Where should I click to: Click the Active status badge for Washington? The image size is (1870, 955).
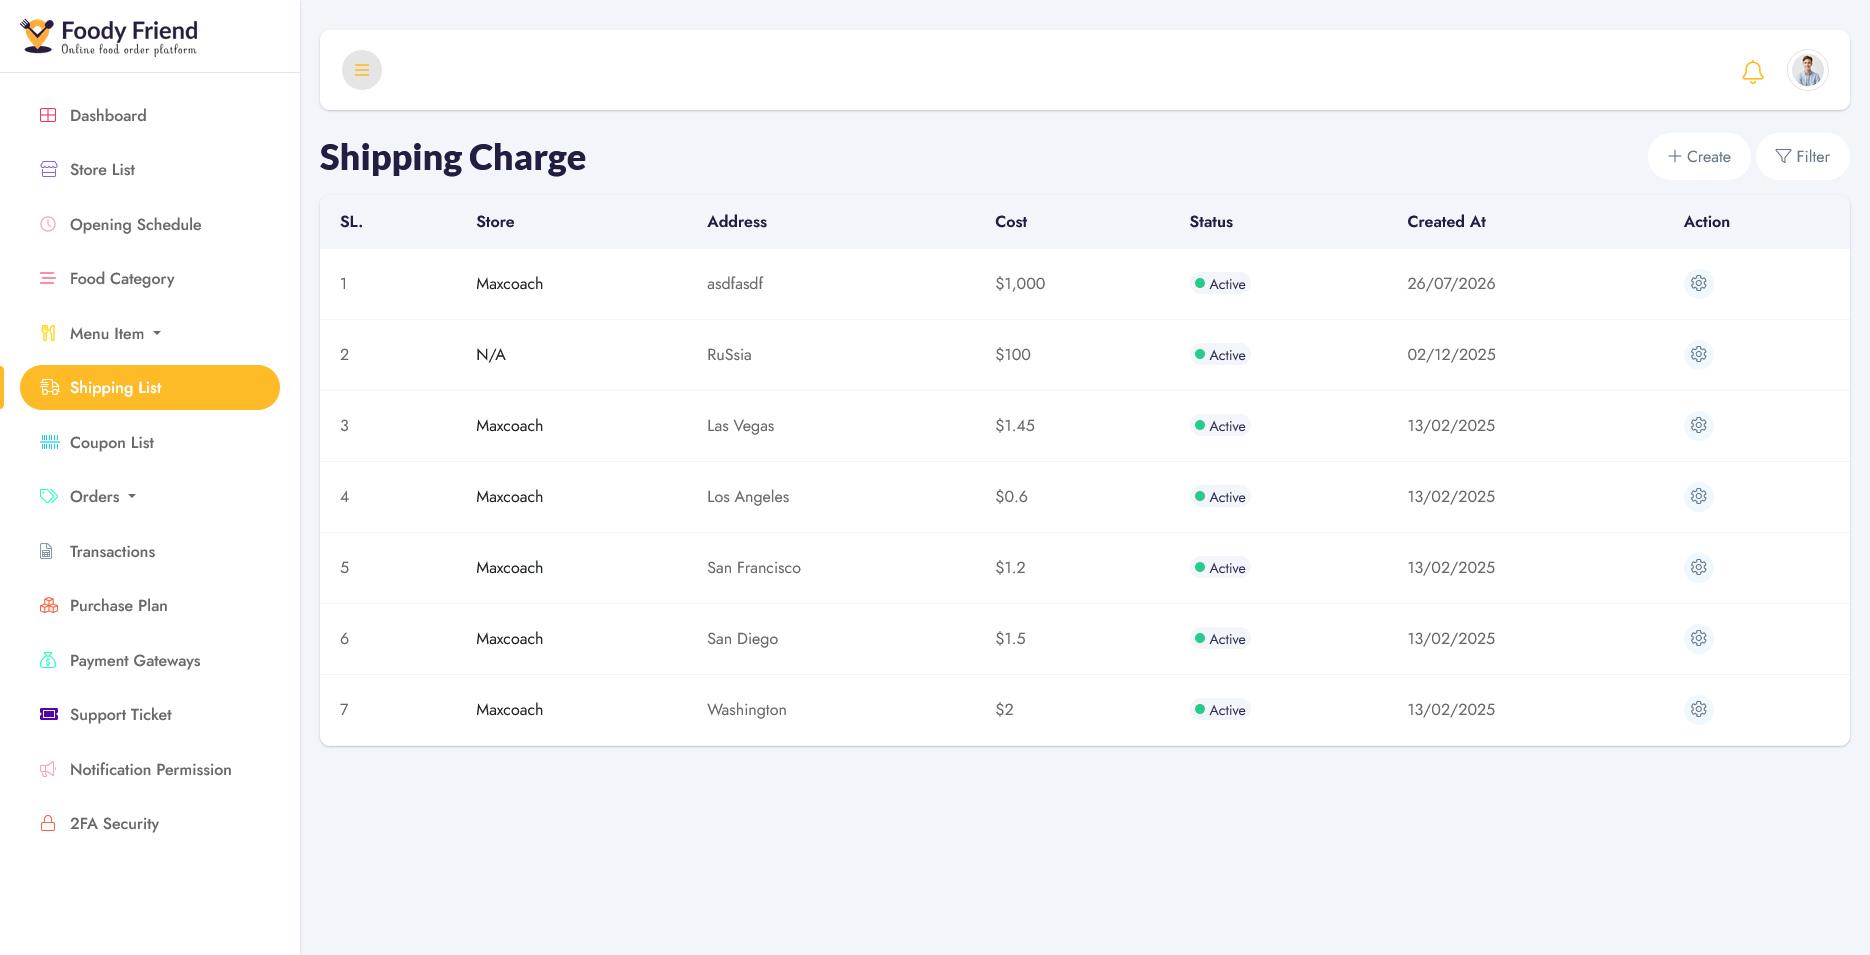click(1220, 710)
